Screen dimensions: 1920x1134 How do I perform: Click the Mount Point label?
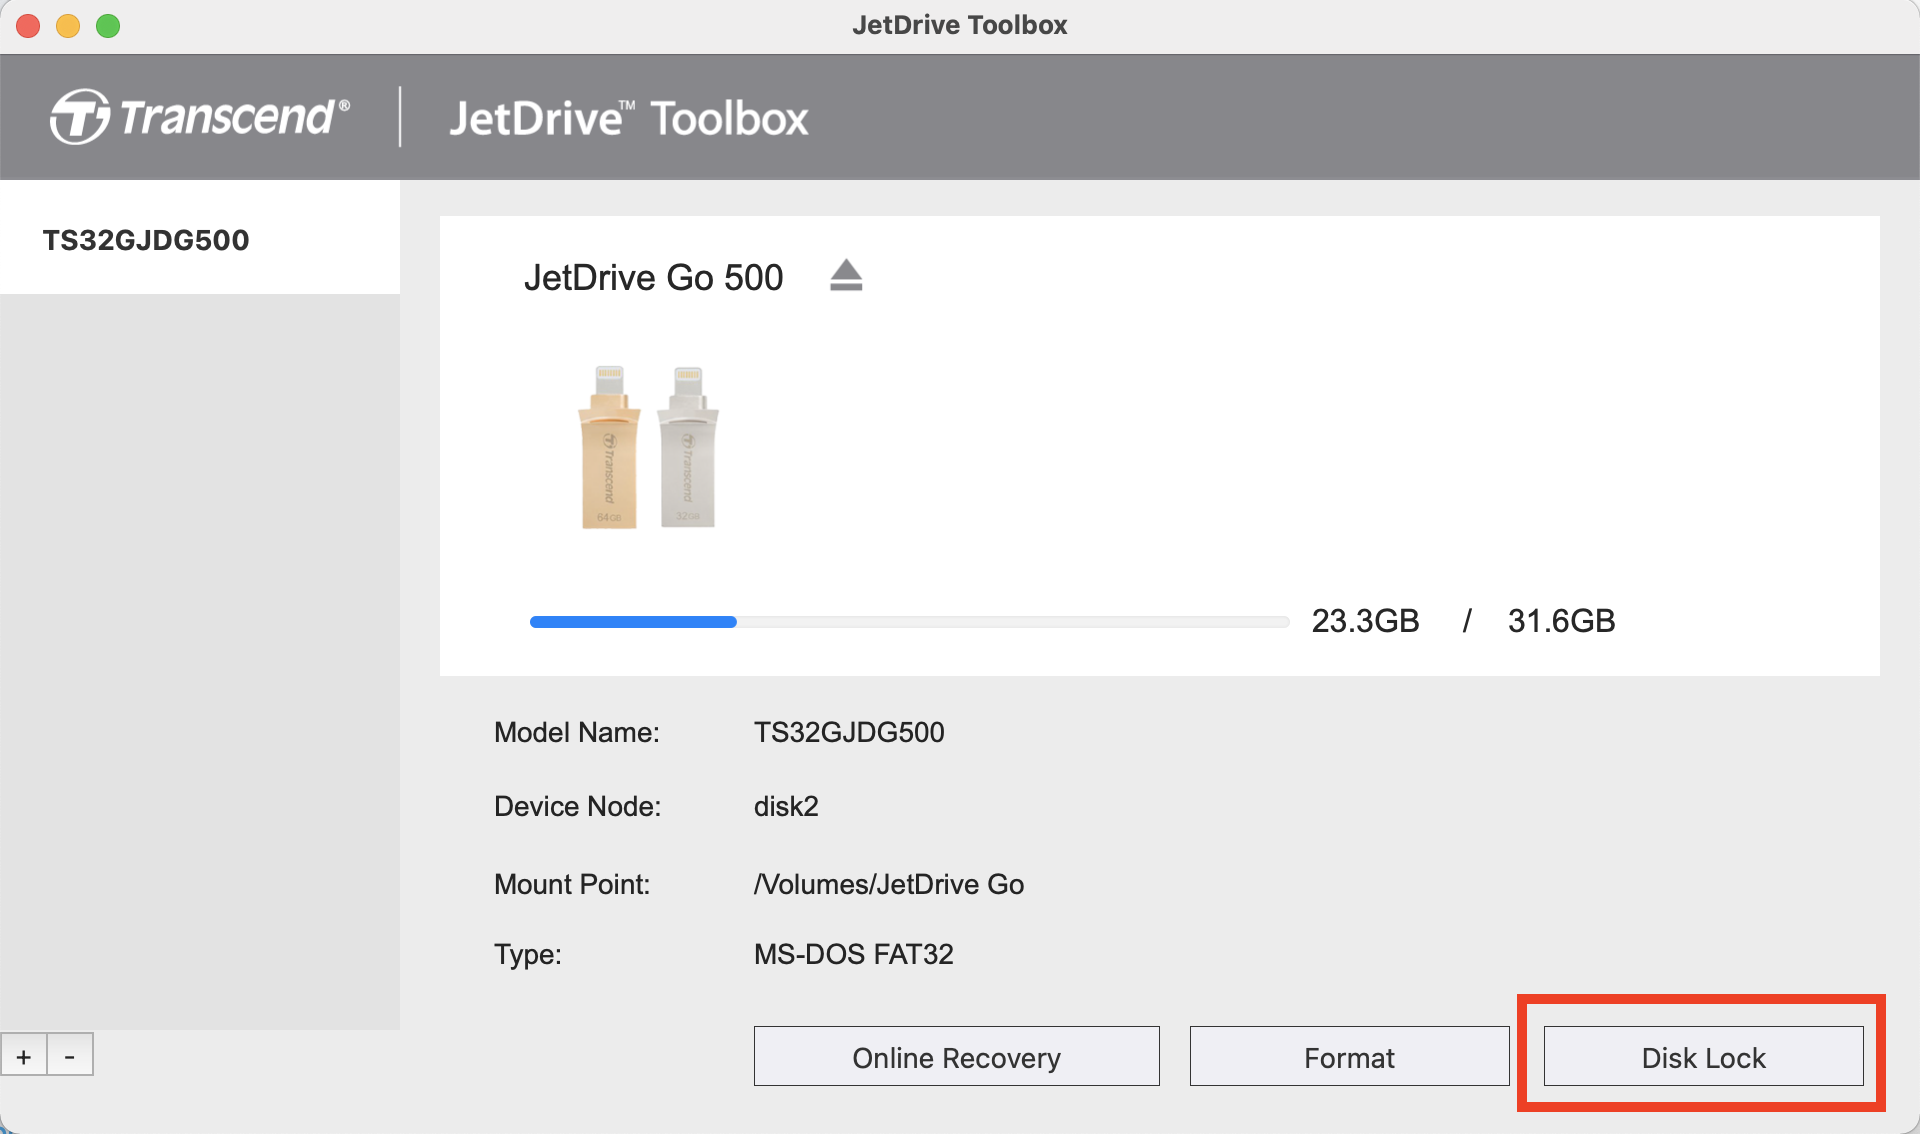coord(572,884)
